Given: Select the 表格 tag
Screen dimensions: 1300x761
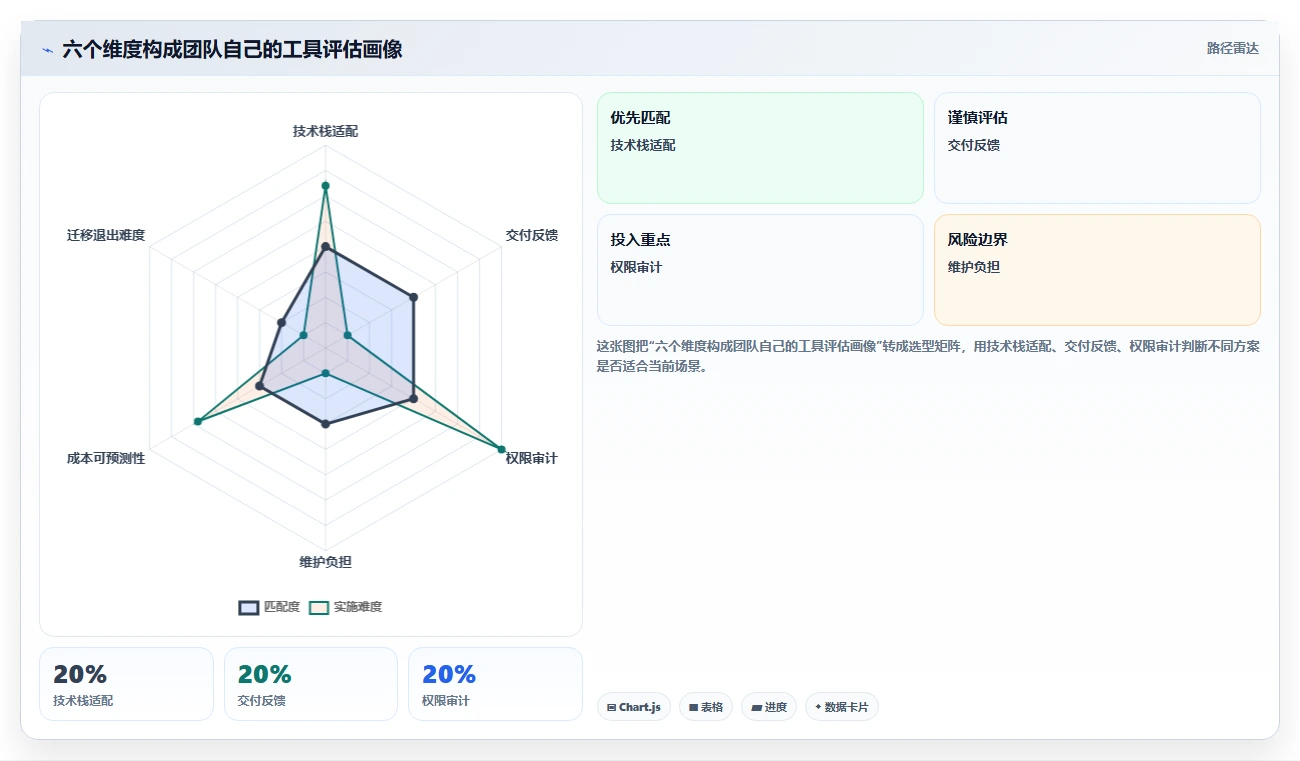Looking at the screenshot, I should click(706, 707).
